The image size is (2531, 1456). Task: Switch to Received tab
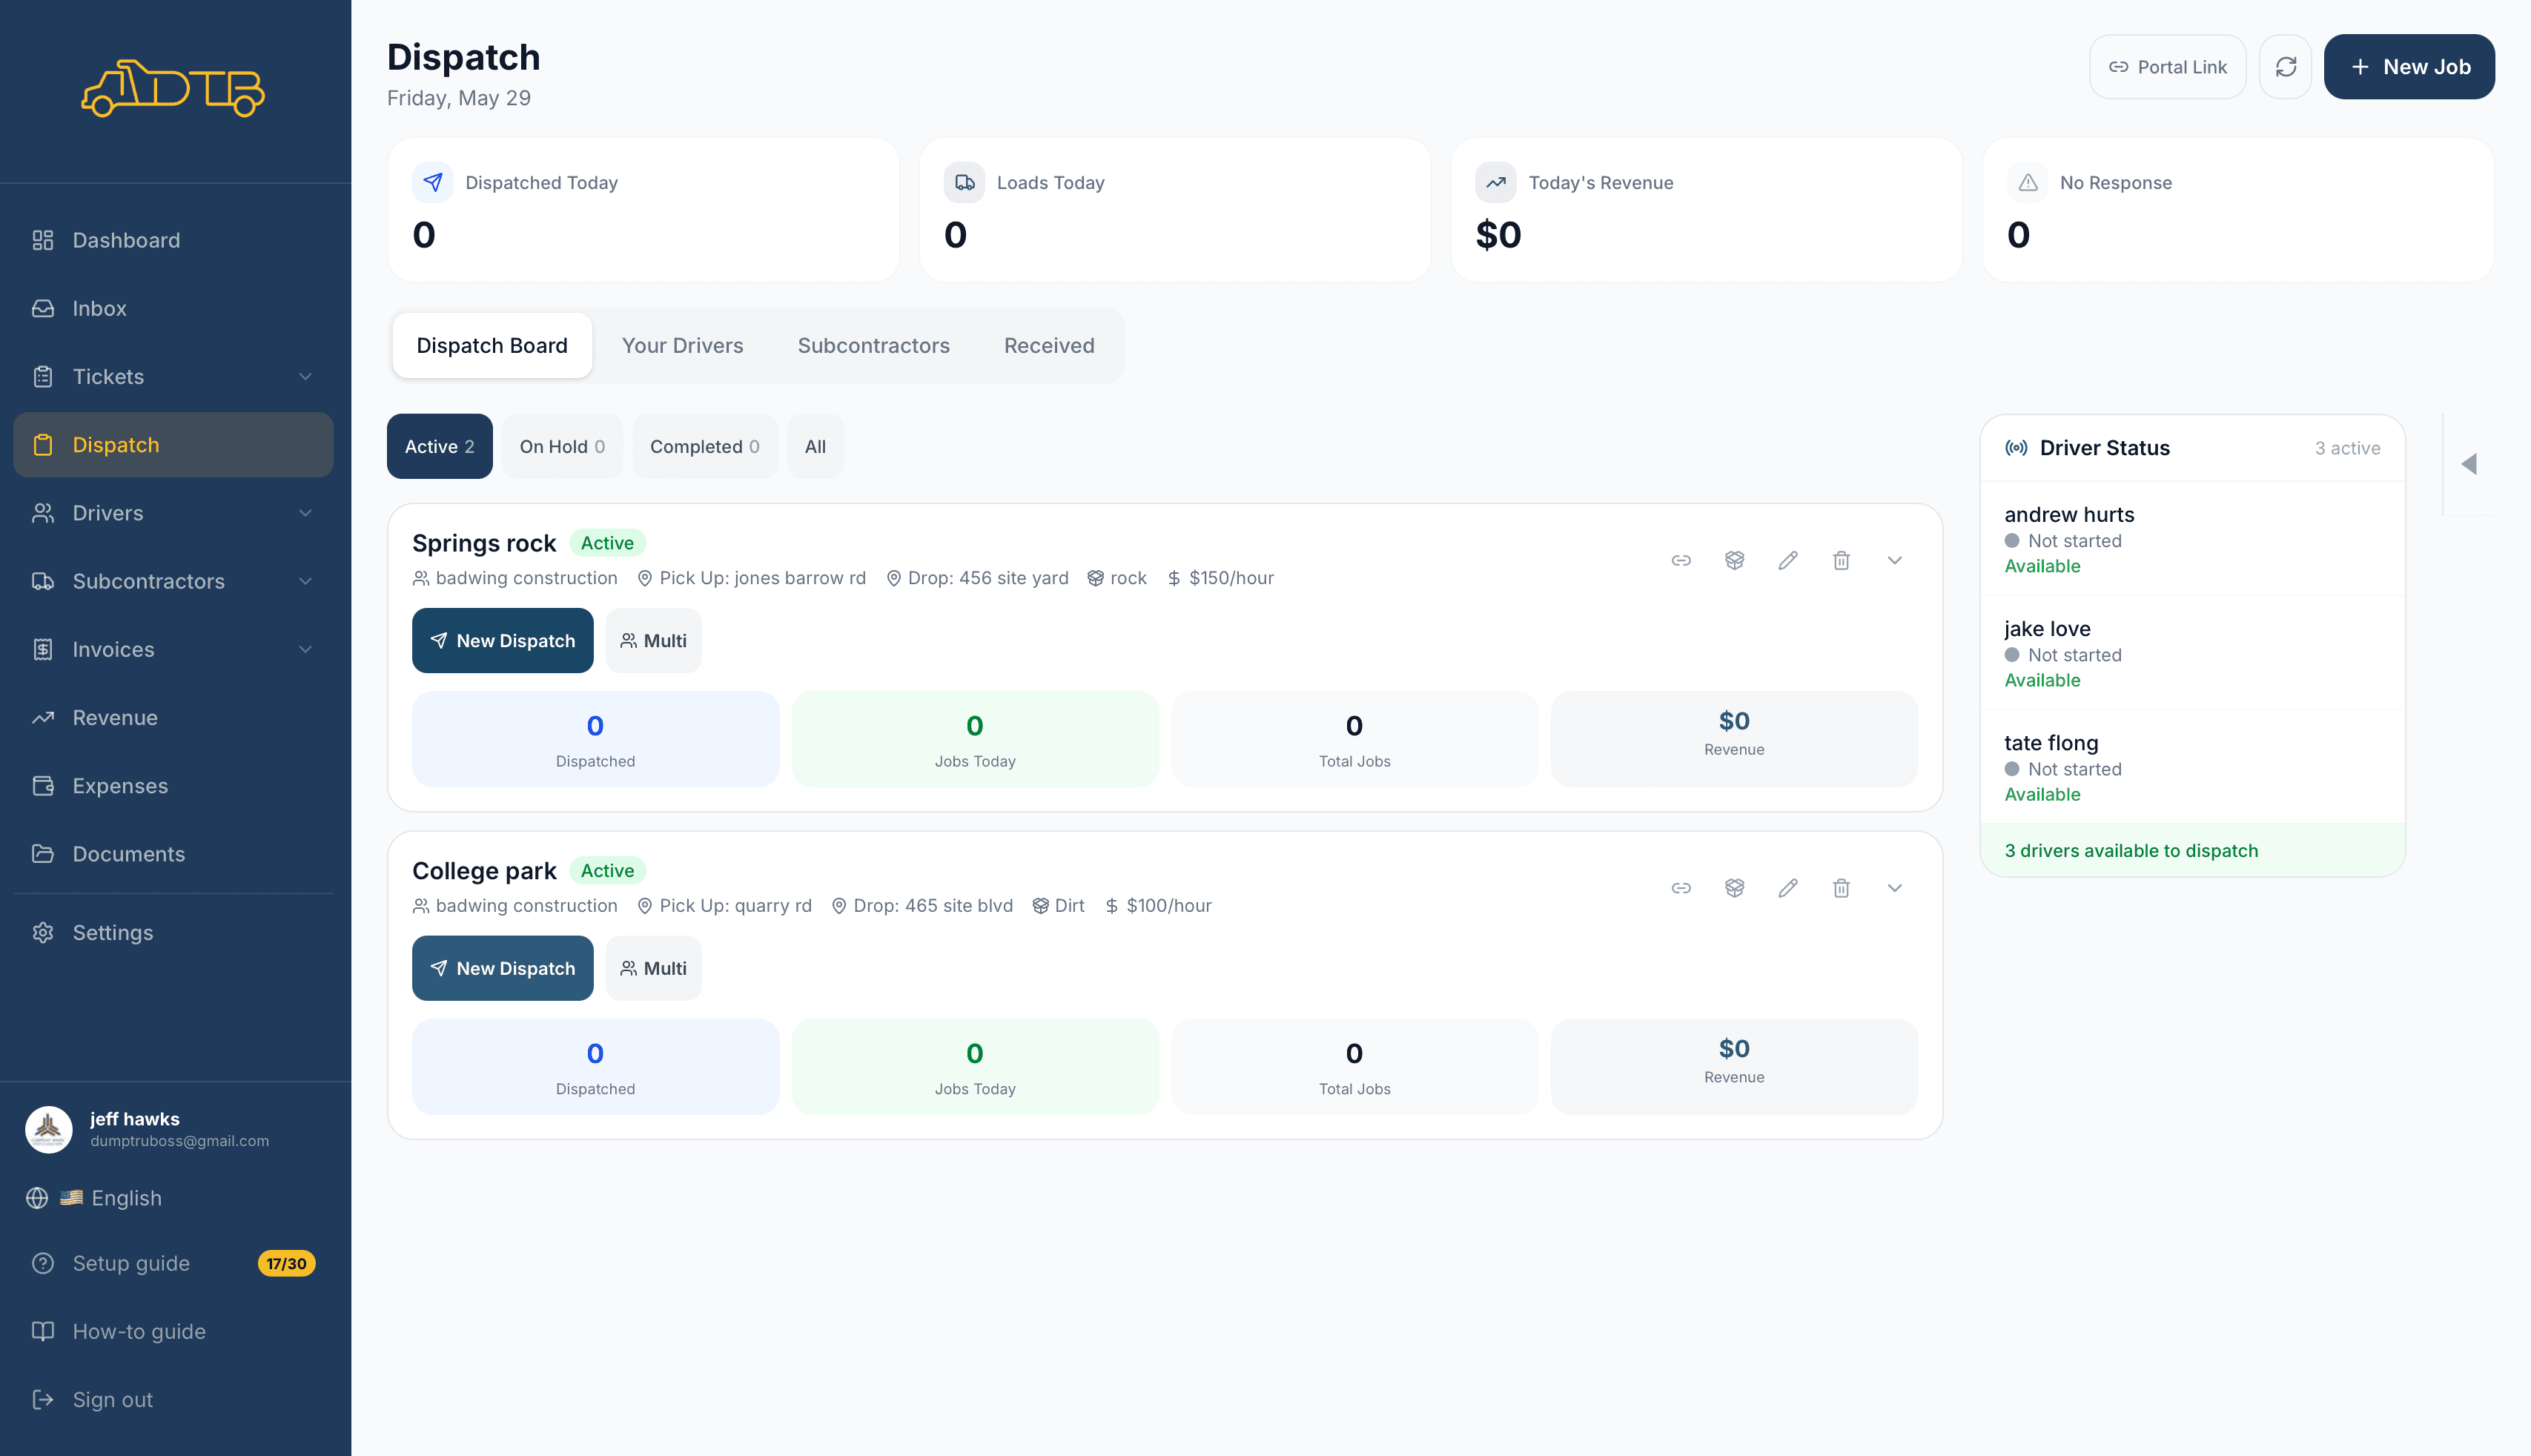tap(1049, 345)
